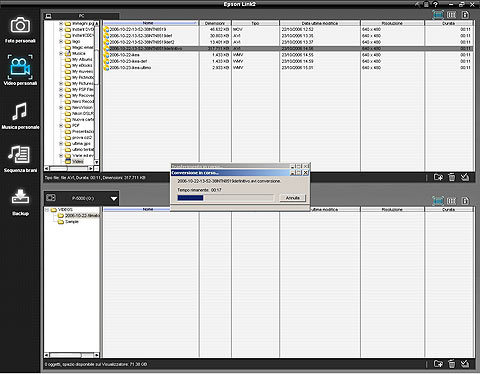
Task: Click trash icon in bottom P-5000 pane
Action: click(x=452, y=364)
